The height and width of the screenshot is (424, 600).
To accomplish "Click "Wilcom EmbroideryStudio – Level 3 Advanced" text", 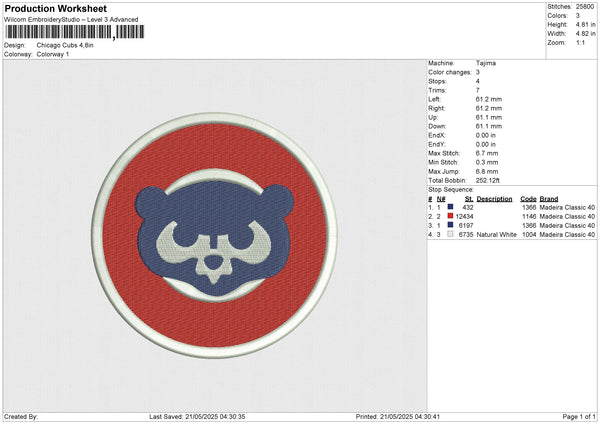I will (x=71, y=20).
